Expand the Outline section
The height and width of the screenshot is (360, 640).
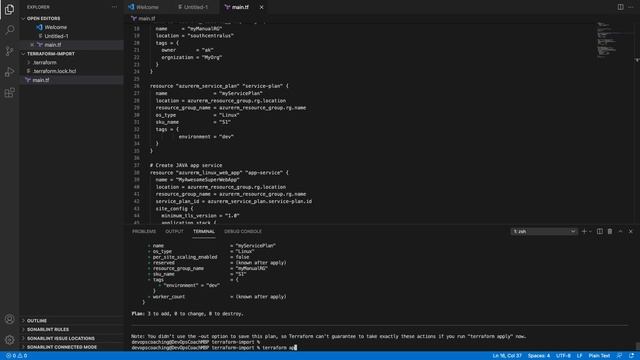pyautogui.click(x=37, y=321)
